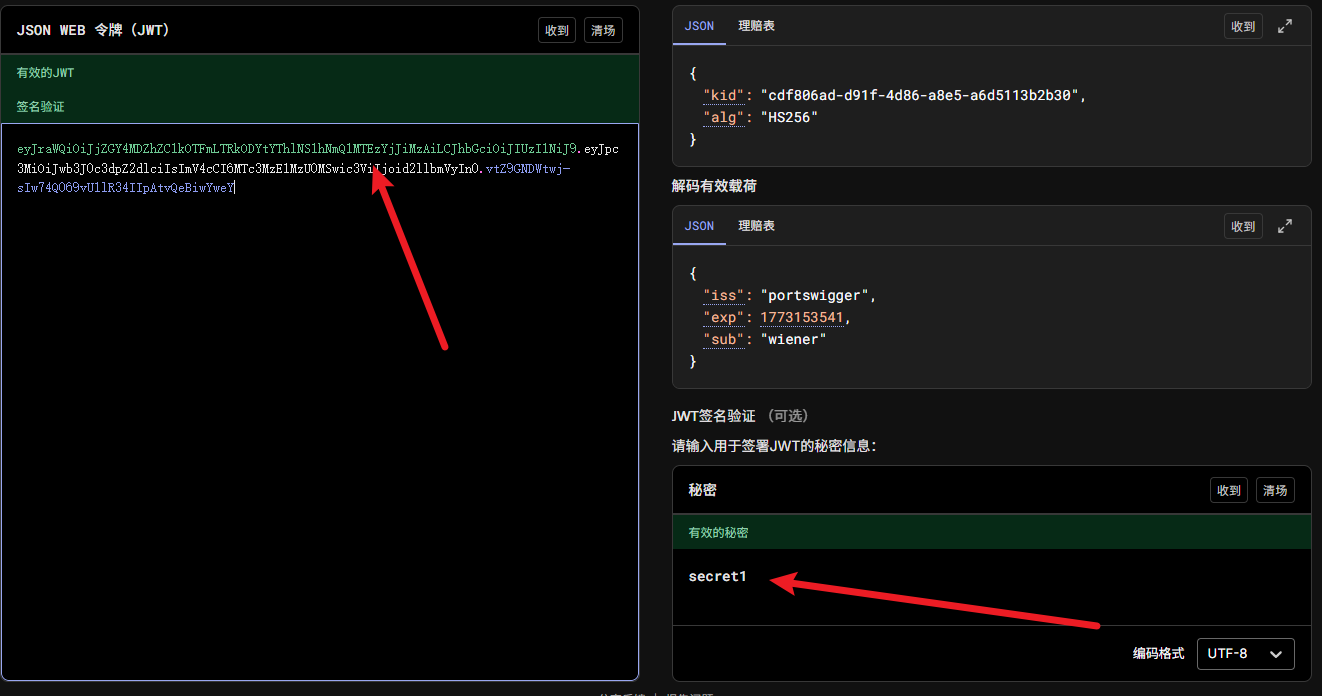Expand the decoded payload panel to fullscreen

point(1285,227)
